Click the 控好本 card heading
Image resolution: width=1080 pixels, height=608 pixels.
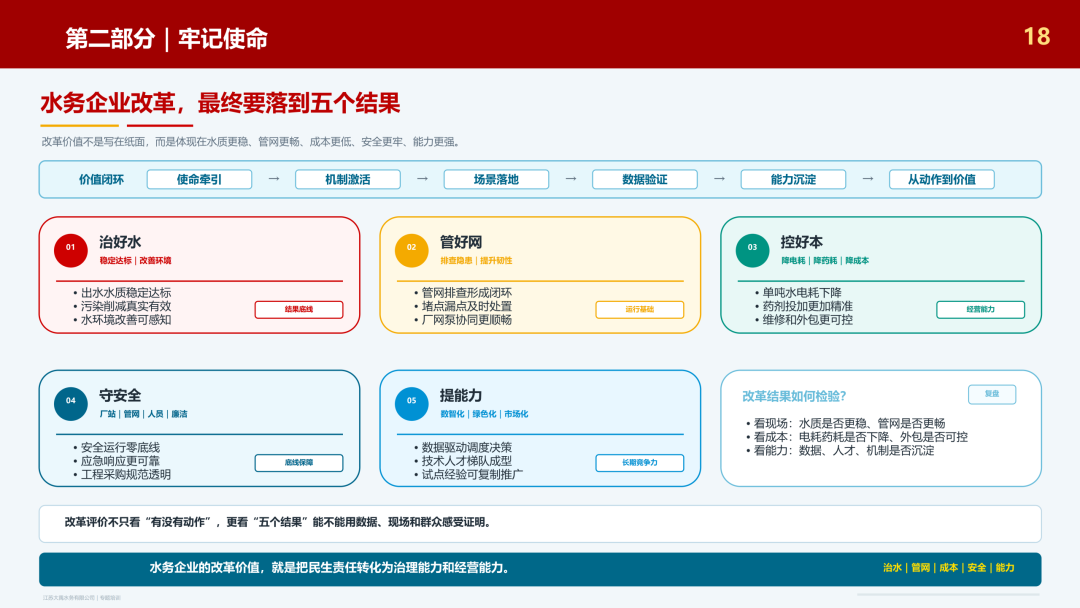[x=802, y=242]
